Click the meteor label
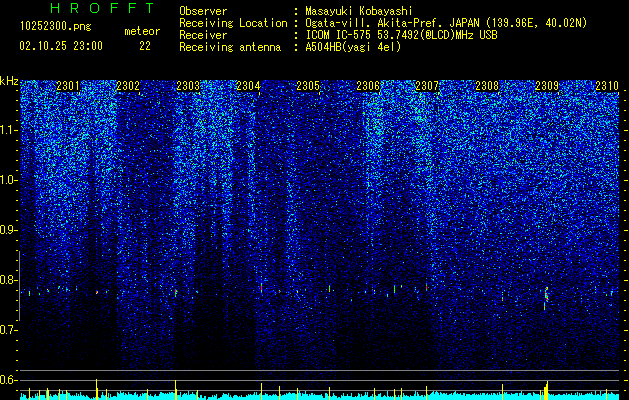Image resolution: width=629 pixels, height=400 pixels. (142, 31)
